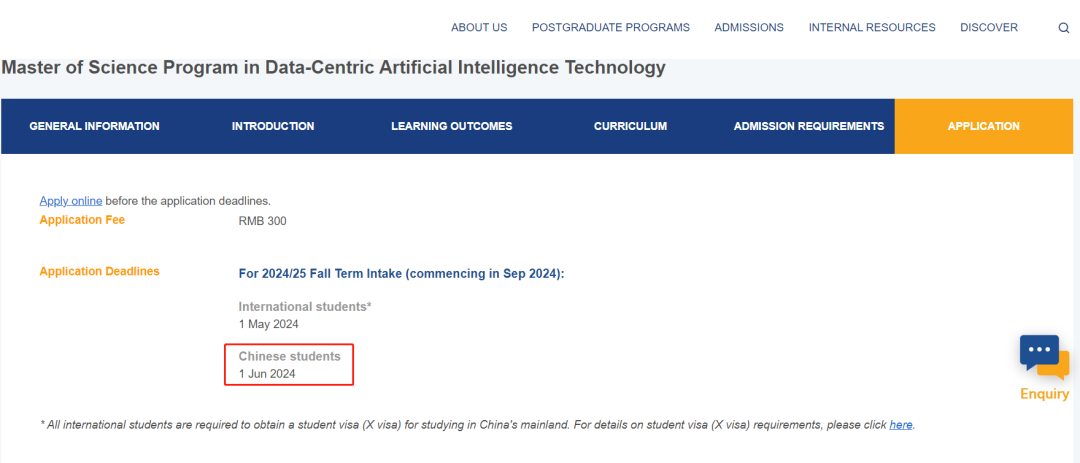Viewport: 1080px width, 463px height.
Task: Go to the Curriculum tab
Action: pyautogui.click(x=630, y=126)
